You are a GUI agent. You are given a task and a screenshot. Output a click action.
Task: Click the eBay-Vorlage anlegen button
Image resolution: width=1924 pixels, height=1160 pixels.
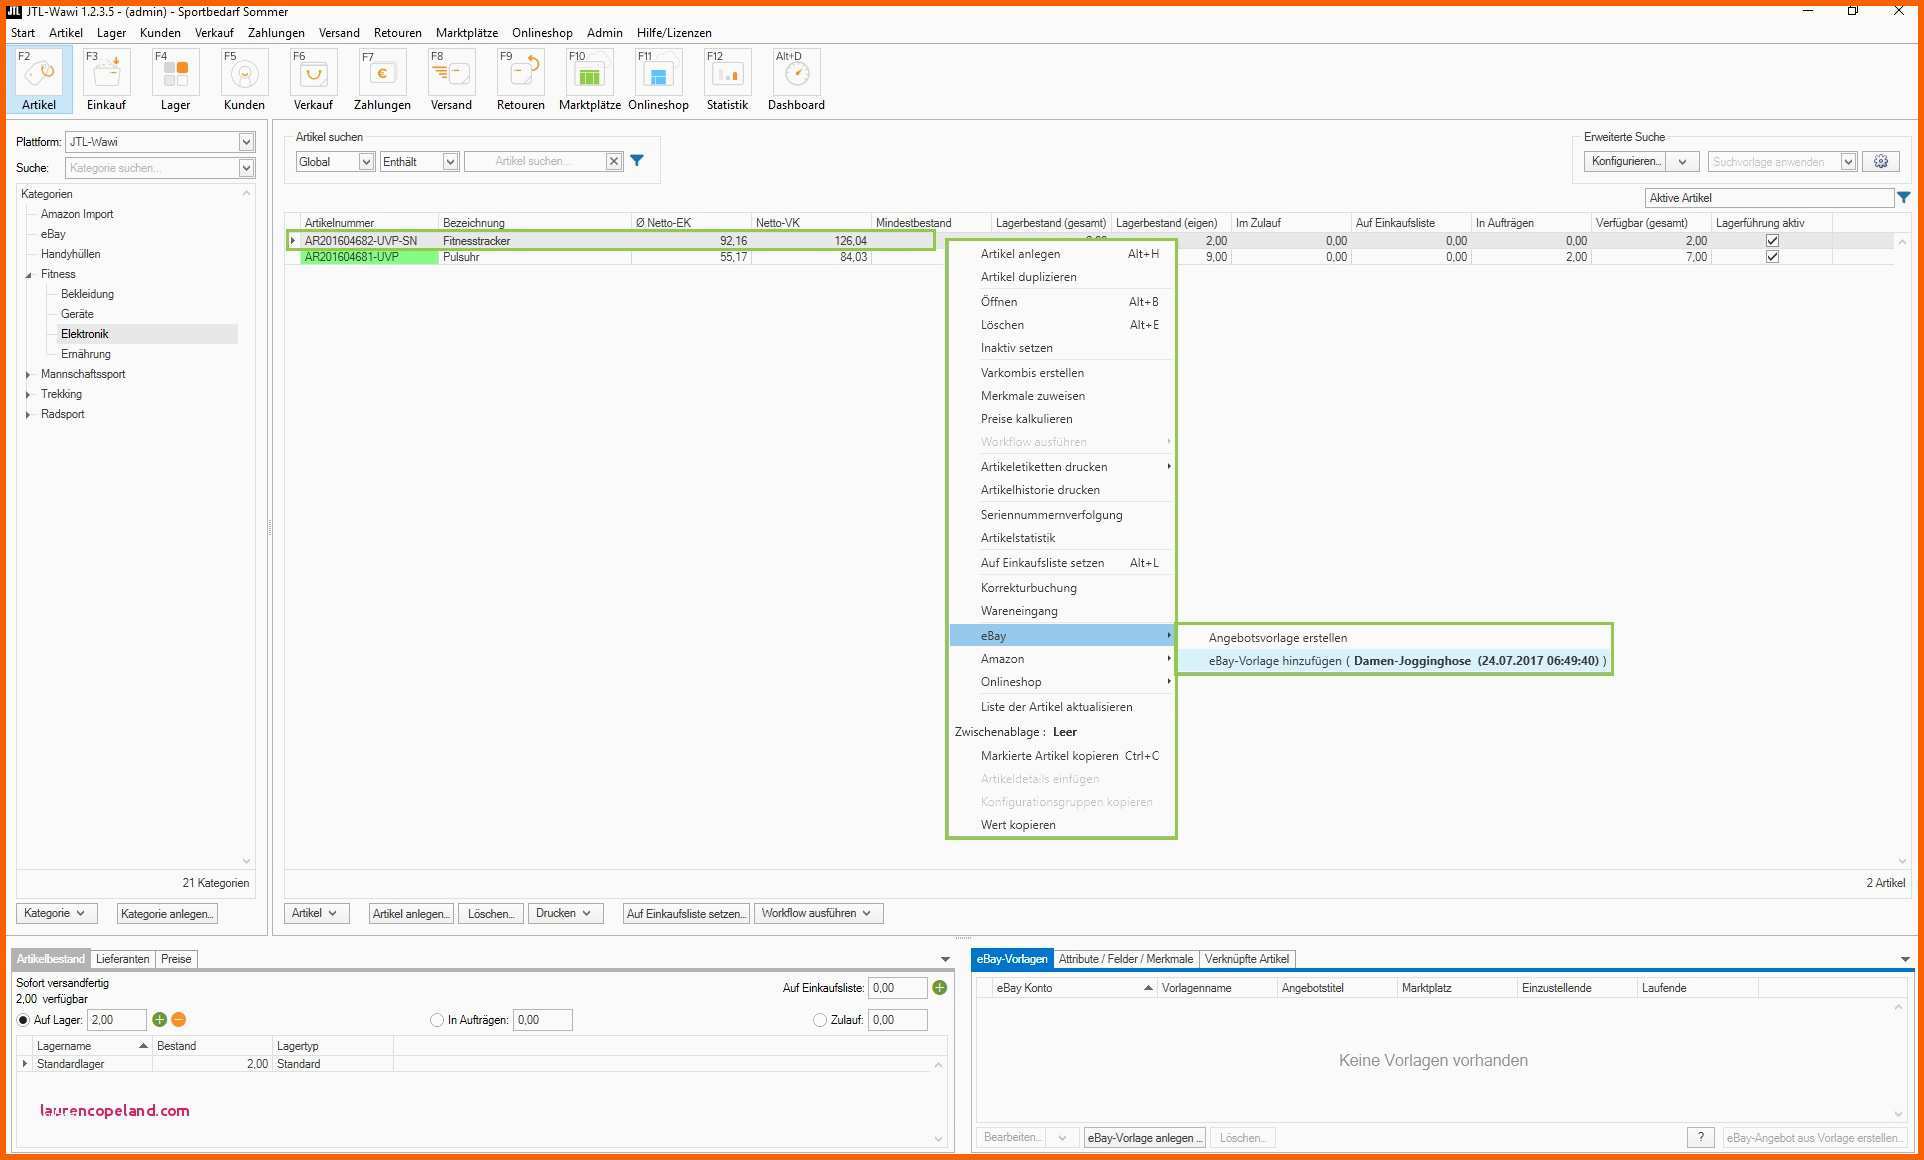click(x=1145, y=1138)
